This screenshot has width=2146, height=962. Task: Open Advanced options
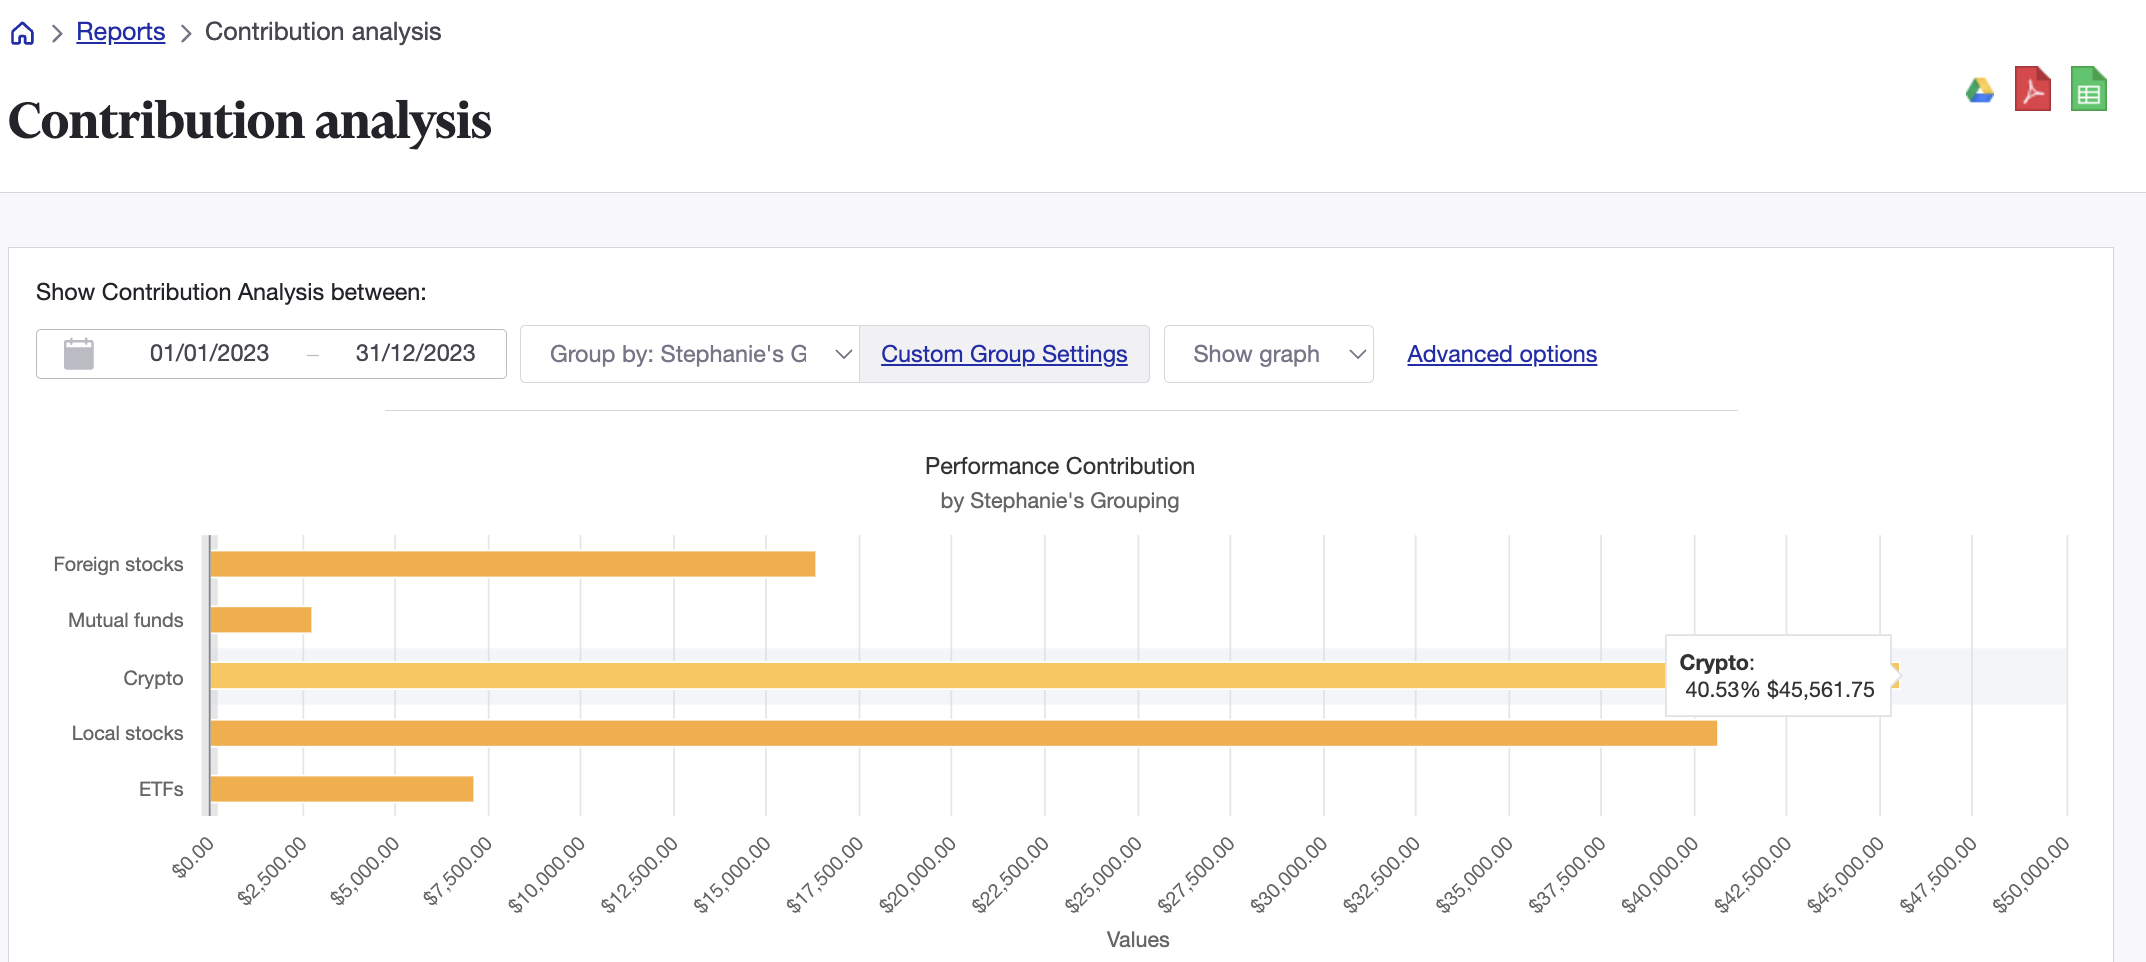[1501, 353]
